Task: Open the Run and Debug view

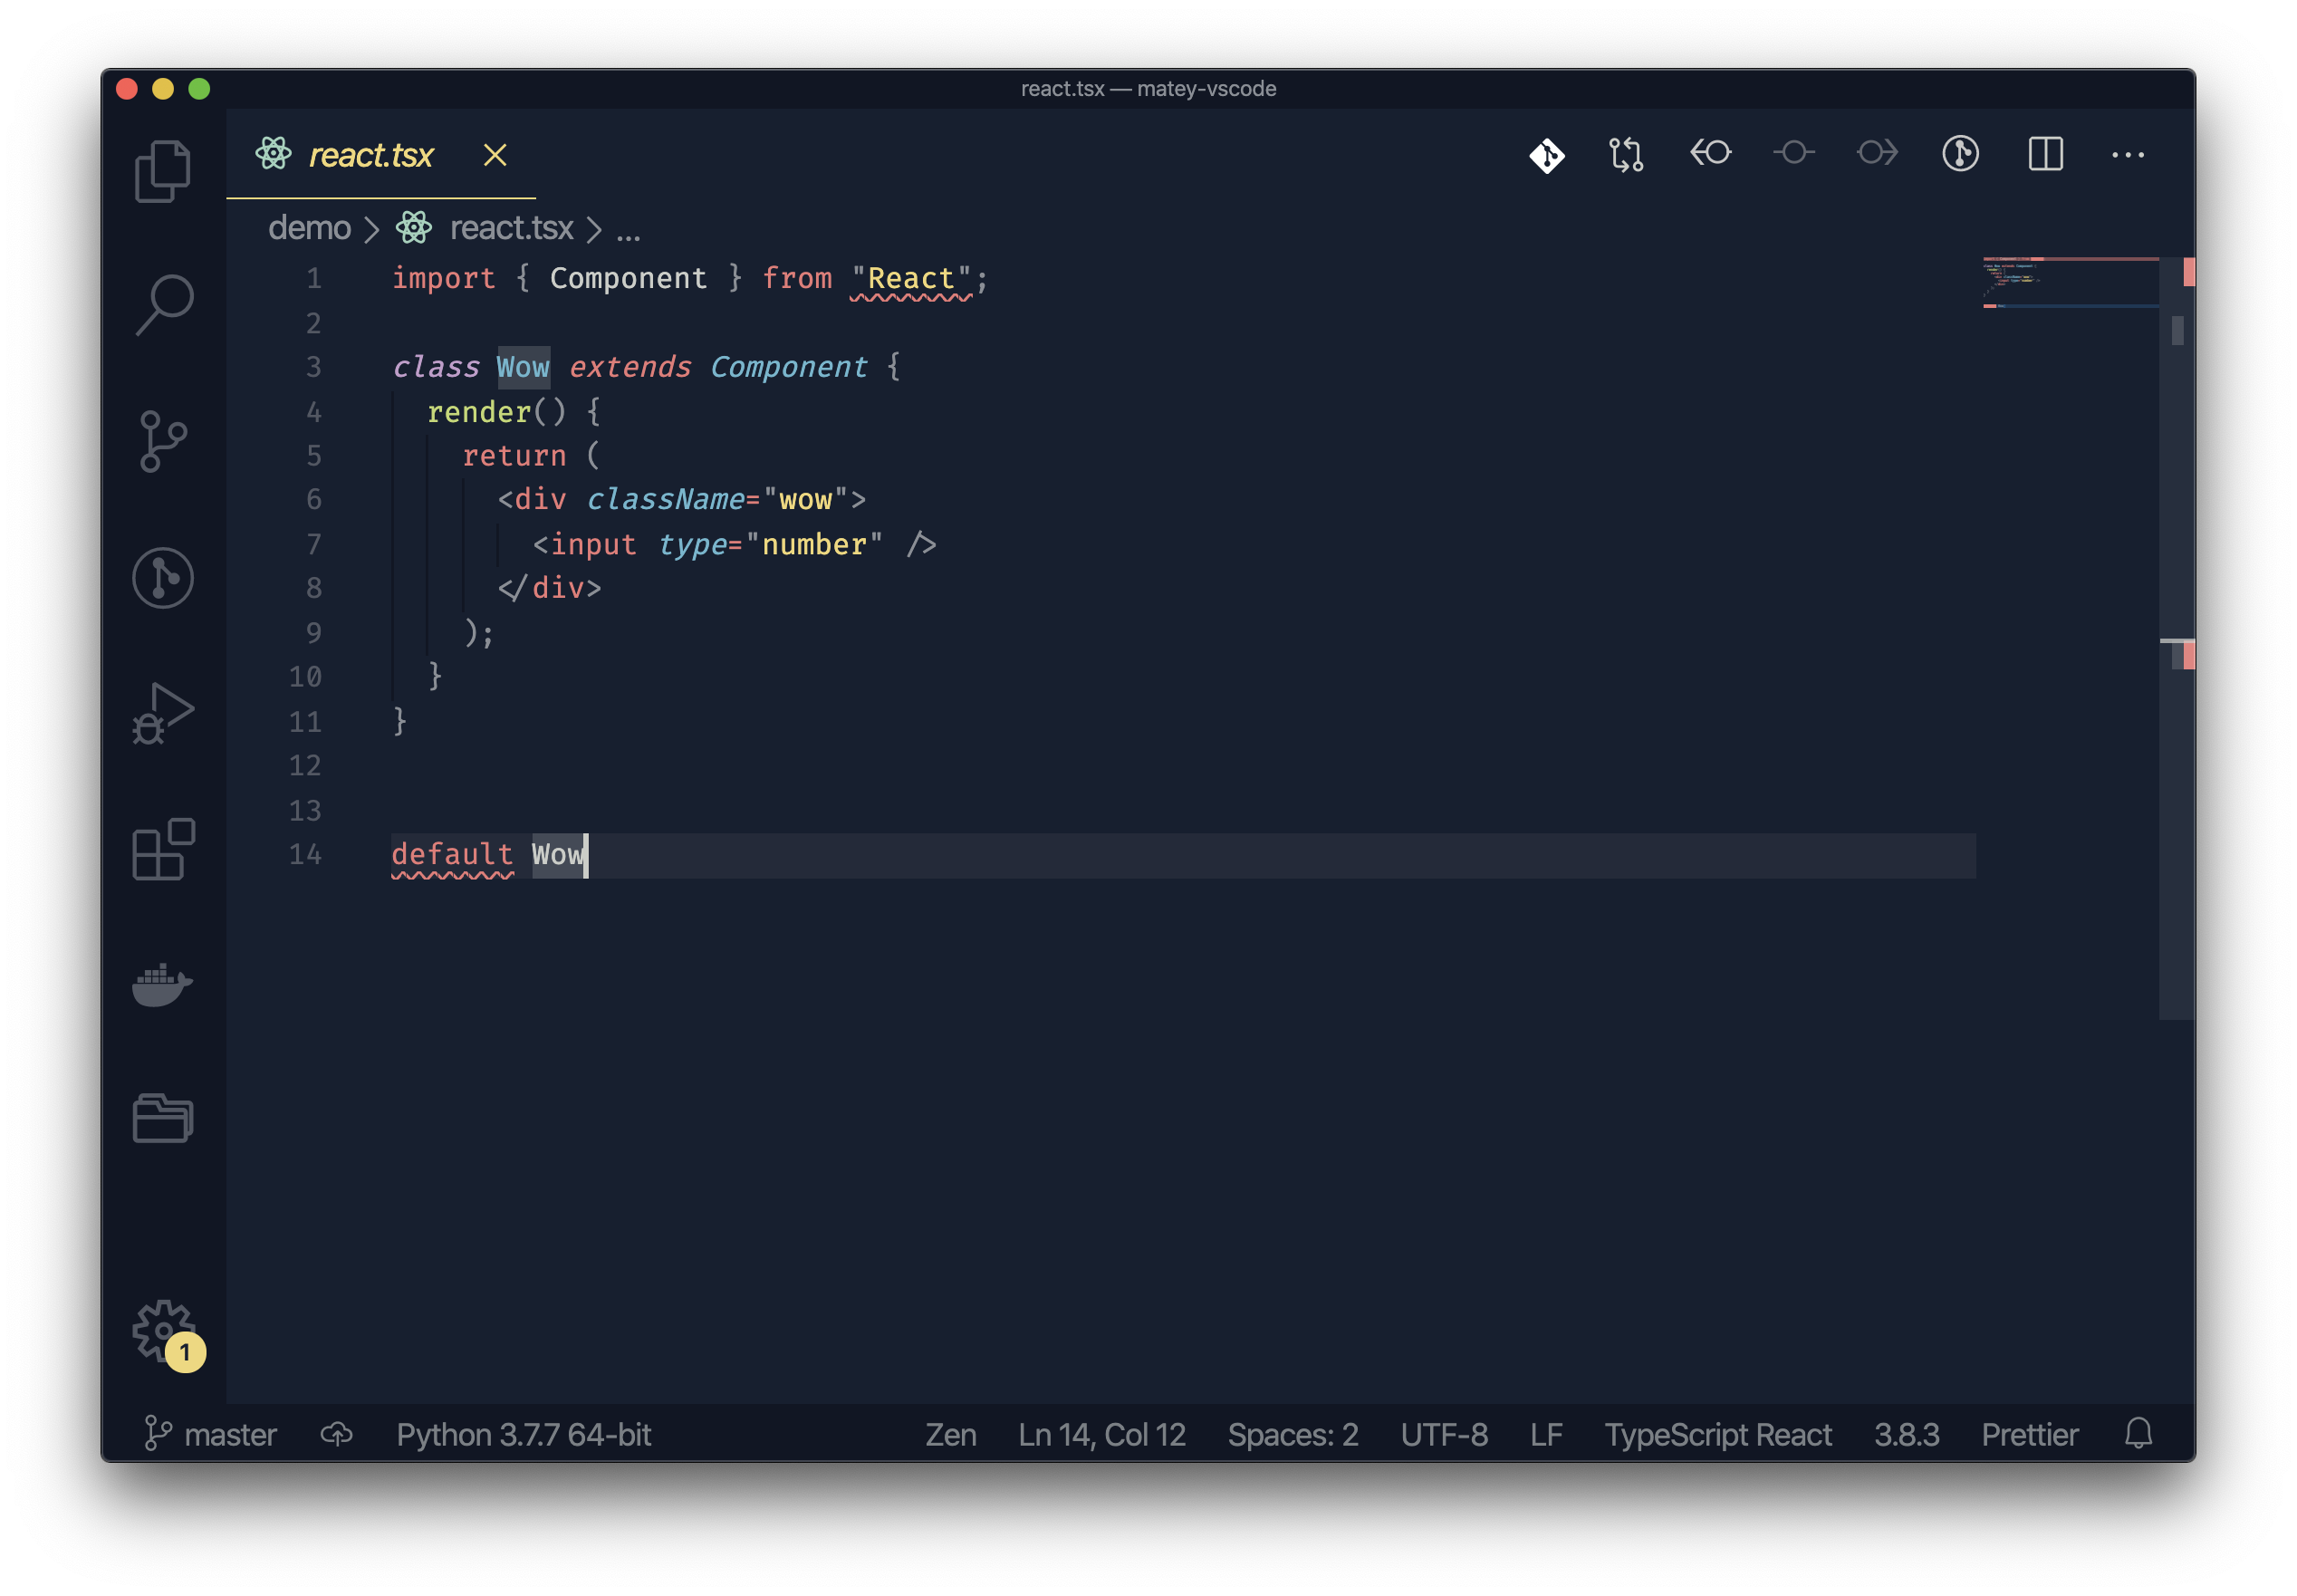Action: (x=163, y=713)
